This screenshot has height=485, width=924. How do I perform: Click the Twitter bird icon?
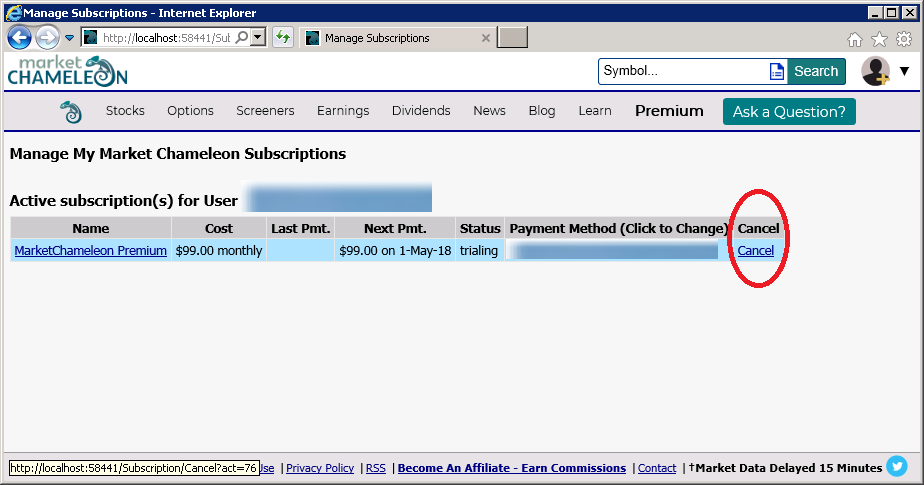click(897, 467)
